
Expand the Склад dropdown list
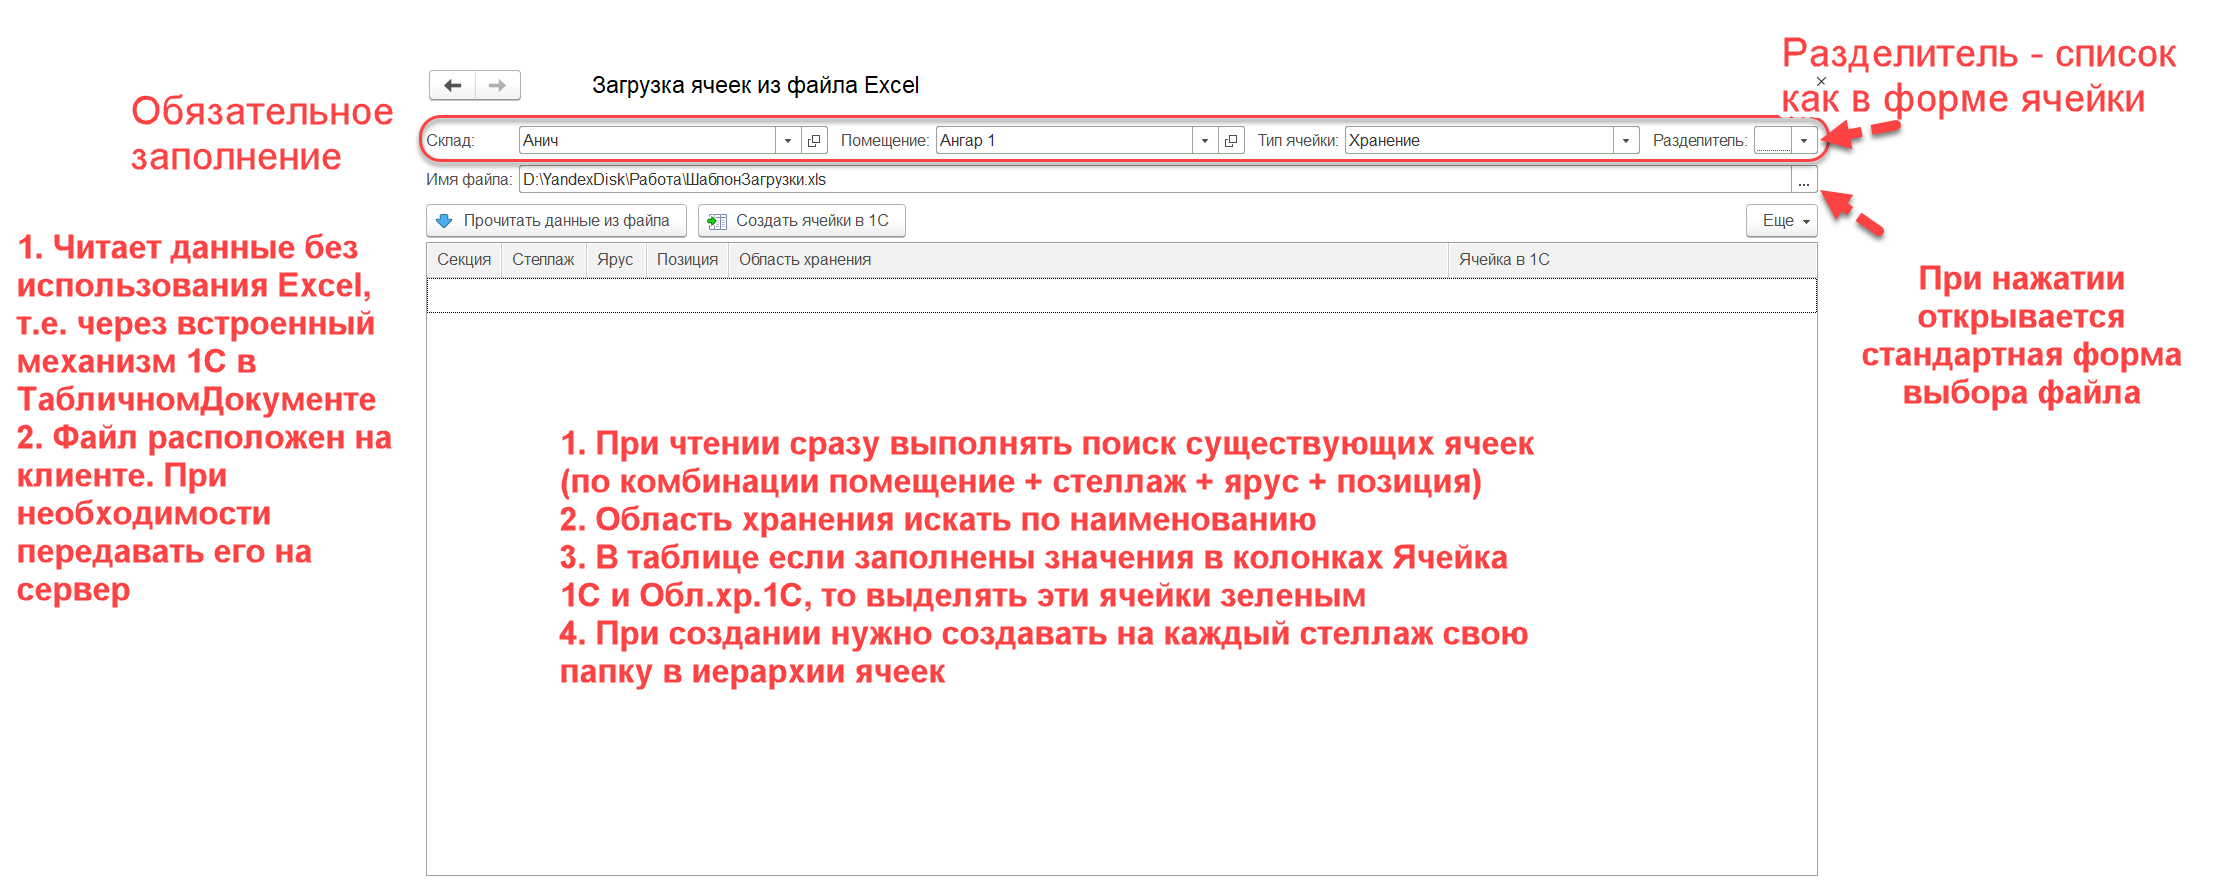click(x=788, y=141)
